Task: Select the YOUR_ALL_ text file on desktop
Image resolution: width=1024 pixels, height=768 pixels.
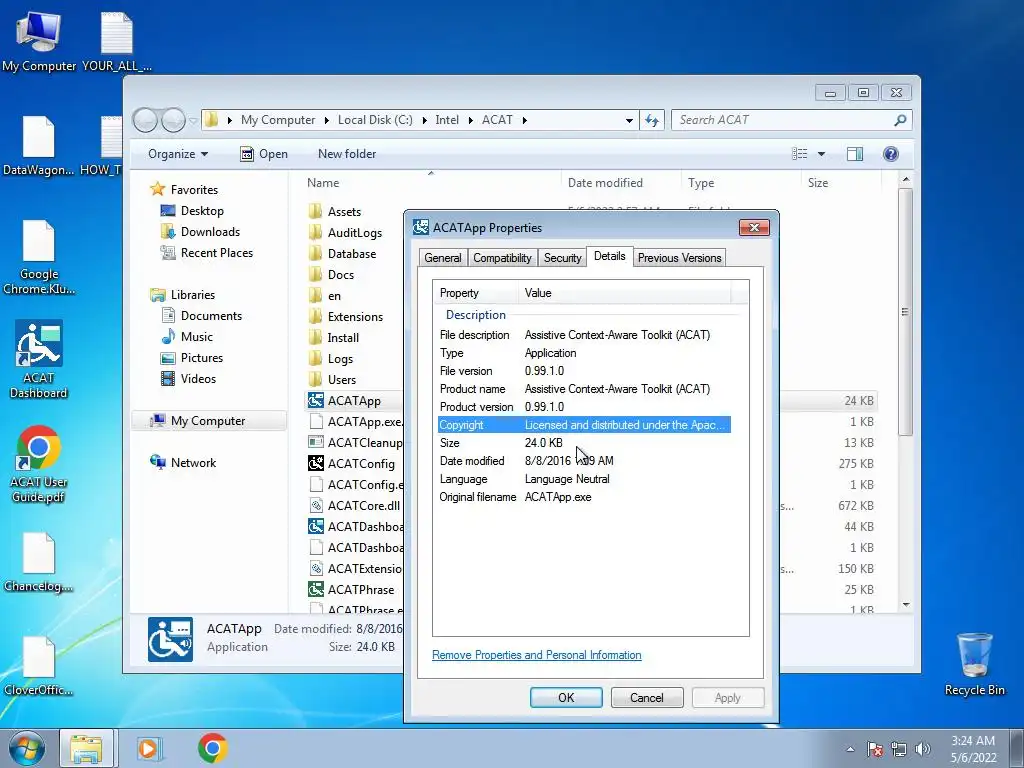Action: [x=116, y=40]
